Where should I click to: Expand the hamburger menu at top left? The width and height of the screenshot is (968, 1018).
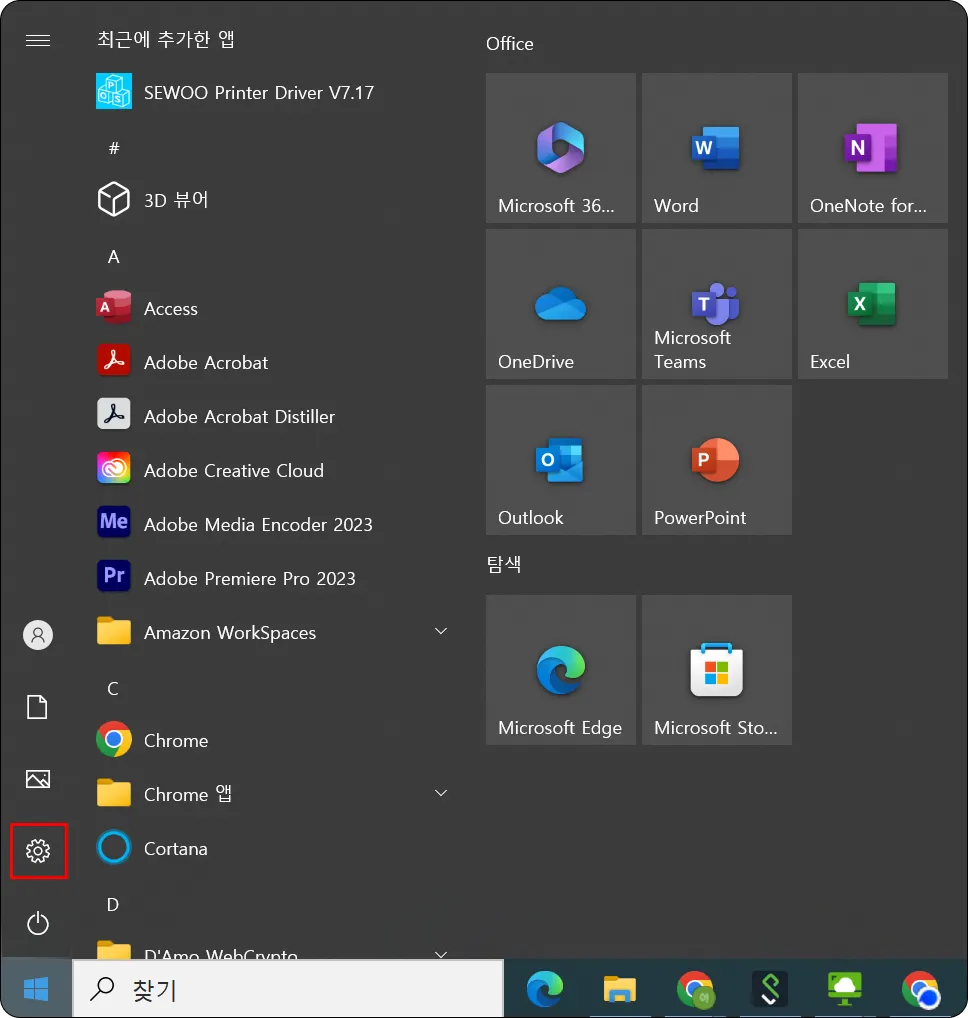tap(38, 40)
